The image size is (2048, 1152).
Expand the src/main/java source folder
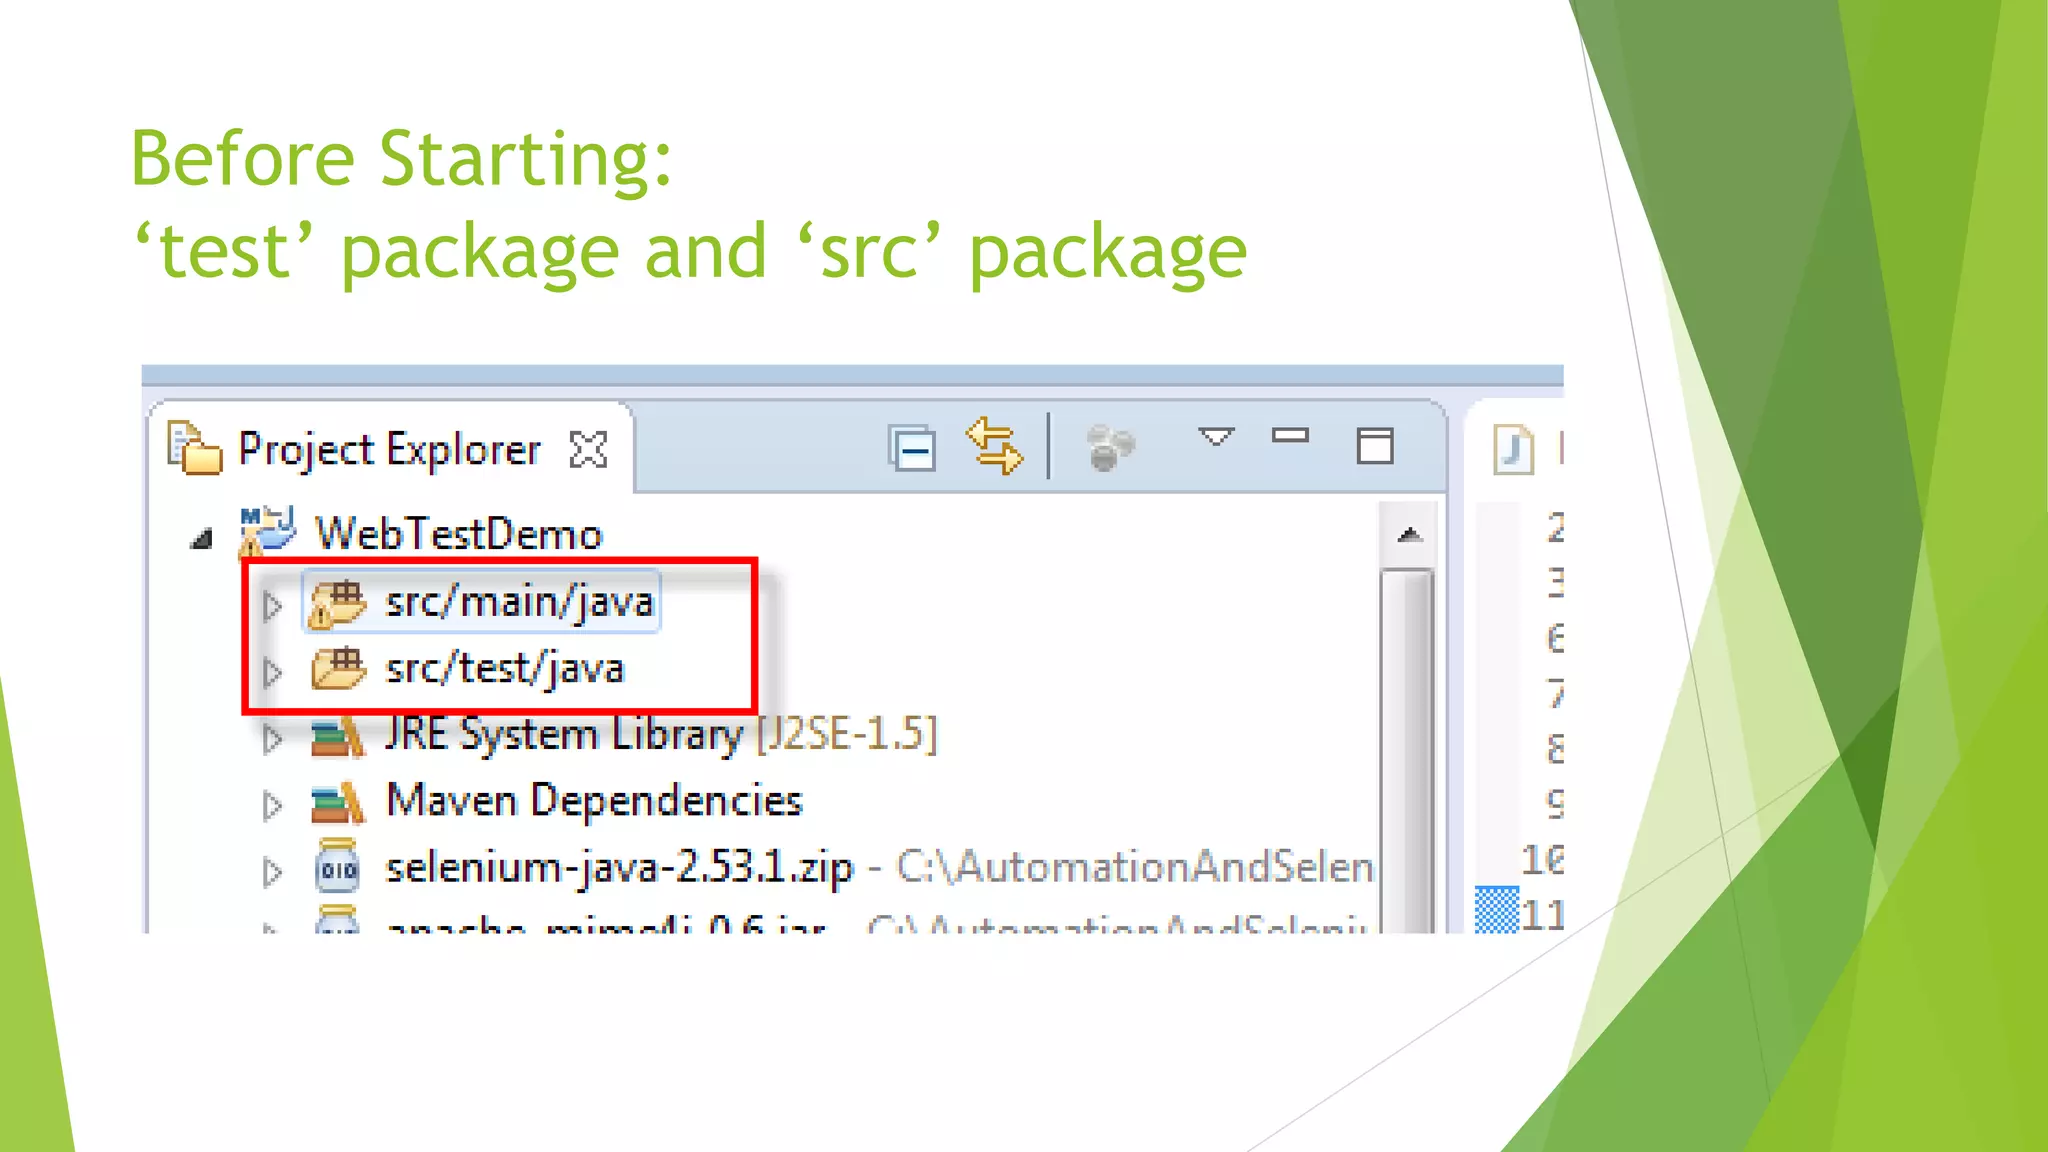[272, 605]
